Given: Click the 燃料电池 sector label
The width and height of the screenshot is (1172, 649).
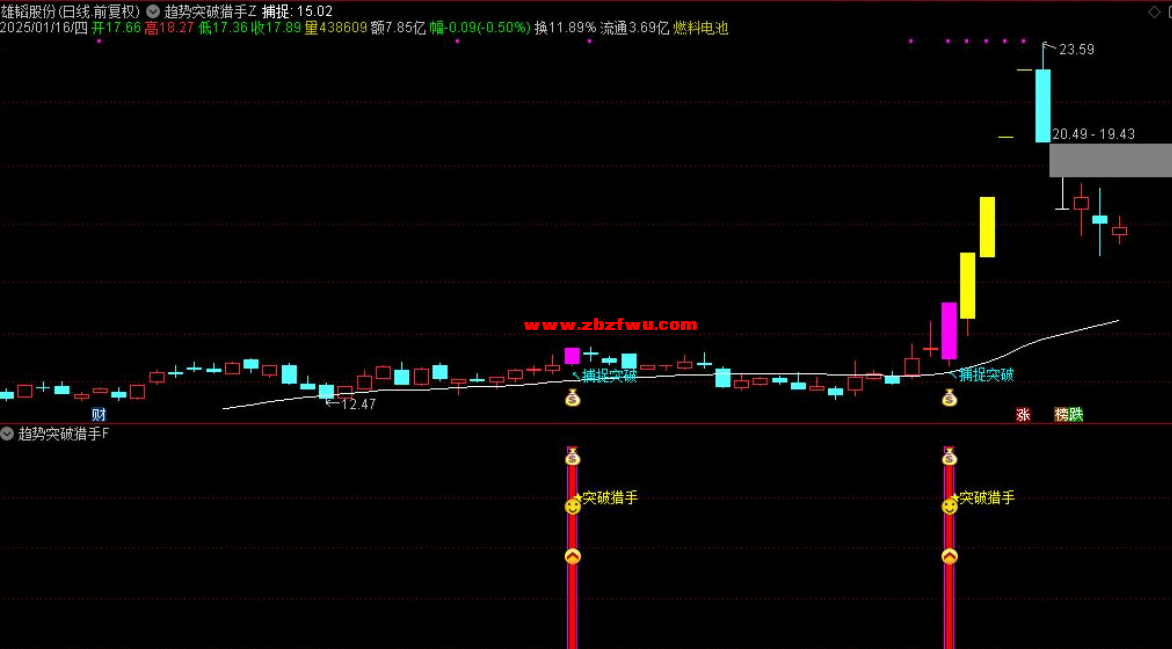Looking at the screenshot, I should point(700,28).
